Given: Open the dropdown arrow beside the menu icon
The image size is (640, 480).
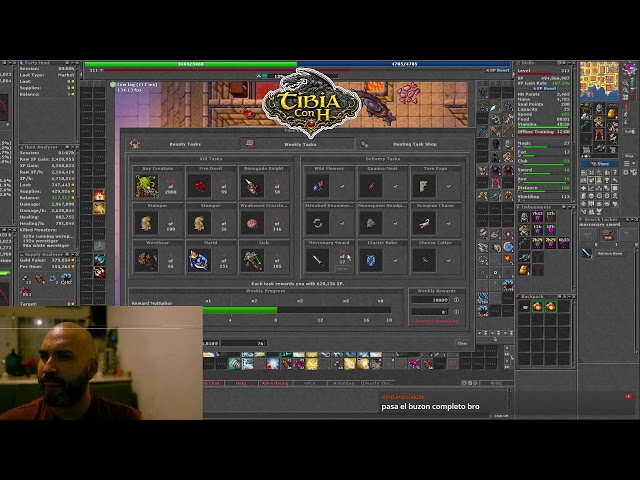Looking at the screenshot, I should coord(634,164).
